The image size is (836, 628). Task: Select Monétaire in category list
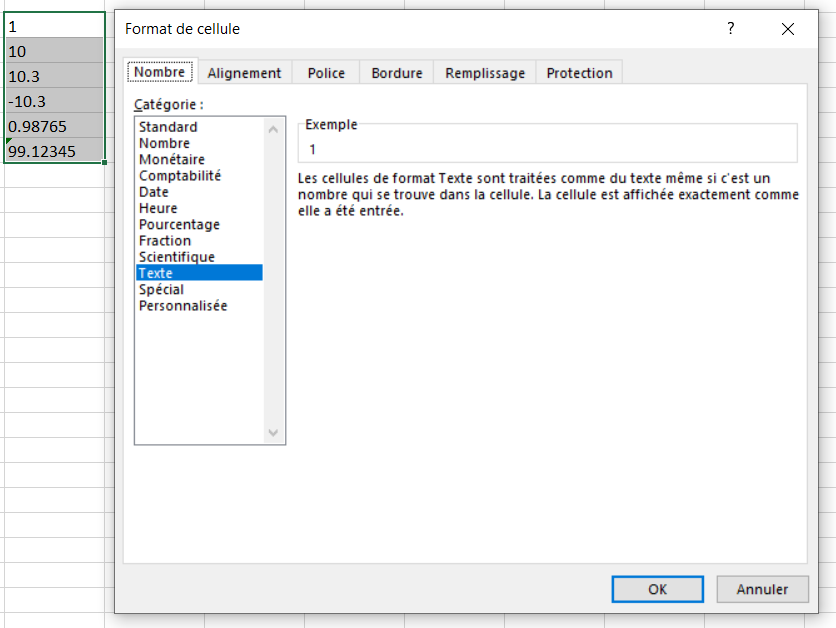[x=172, y=159]
